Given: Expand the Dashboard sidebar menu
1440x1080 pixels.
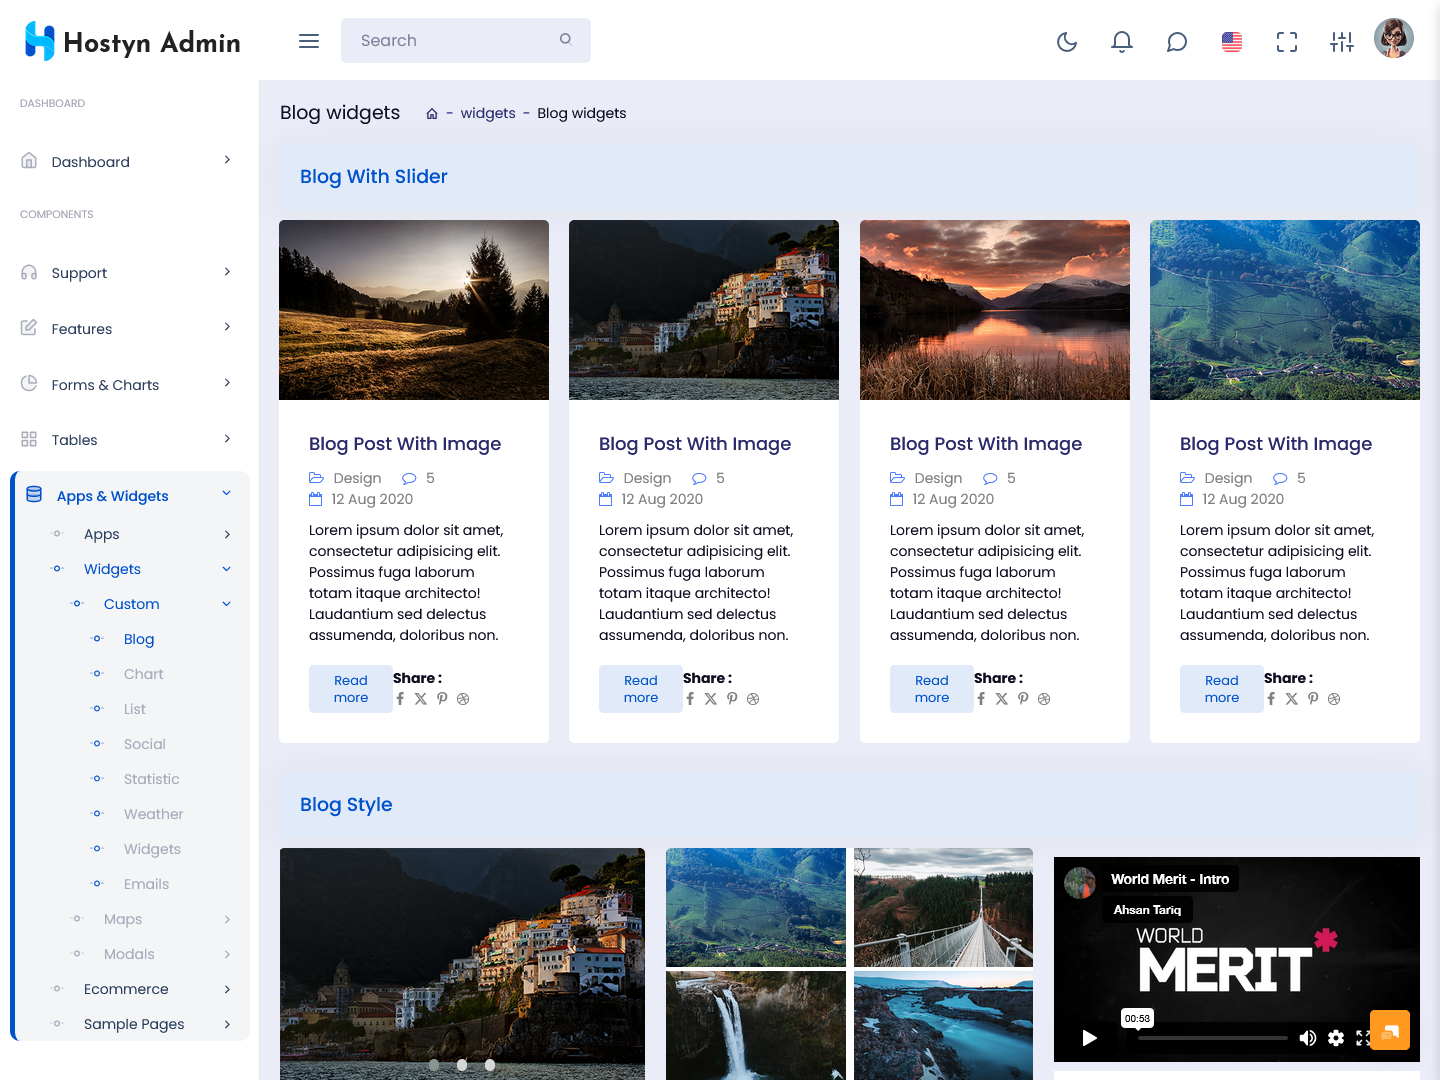Looking at the screenshot, I should [x=129, y=161].
